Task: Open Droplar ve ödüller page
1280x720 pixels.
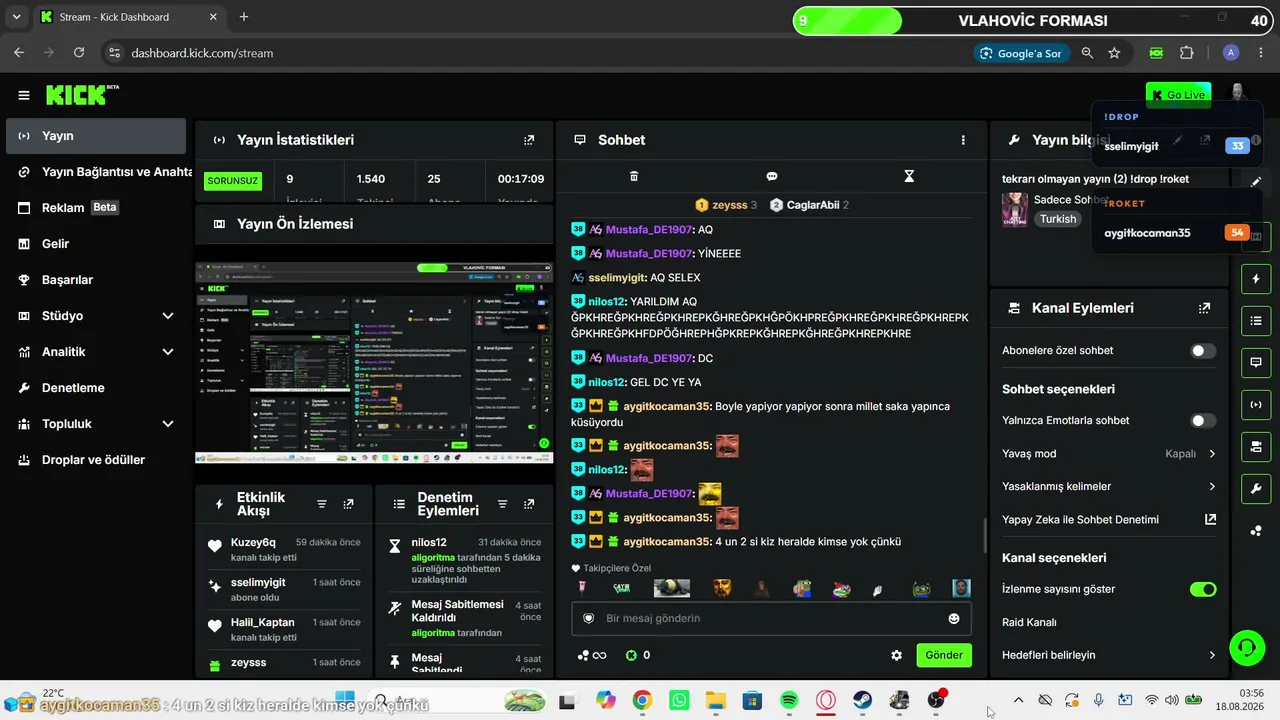Action: click(96, 460)
